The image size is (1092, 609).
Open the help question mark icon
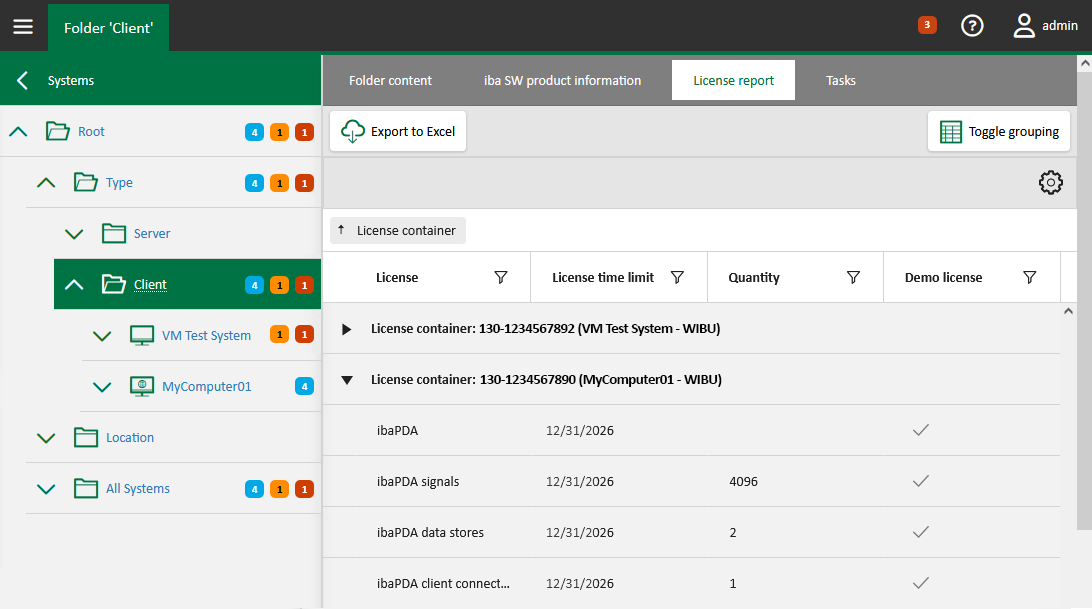[x=972, y=26]
